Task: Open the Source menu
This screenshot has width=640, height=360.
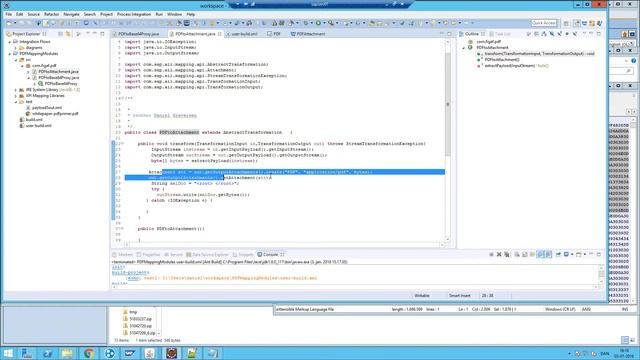Action: pyautogui.click(x=33, y=14)
